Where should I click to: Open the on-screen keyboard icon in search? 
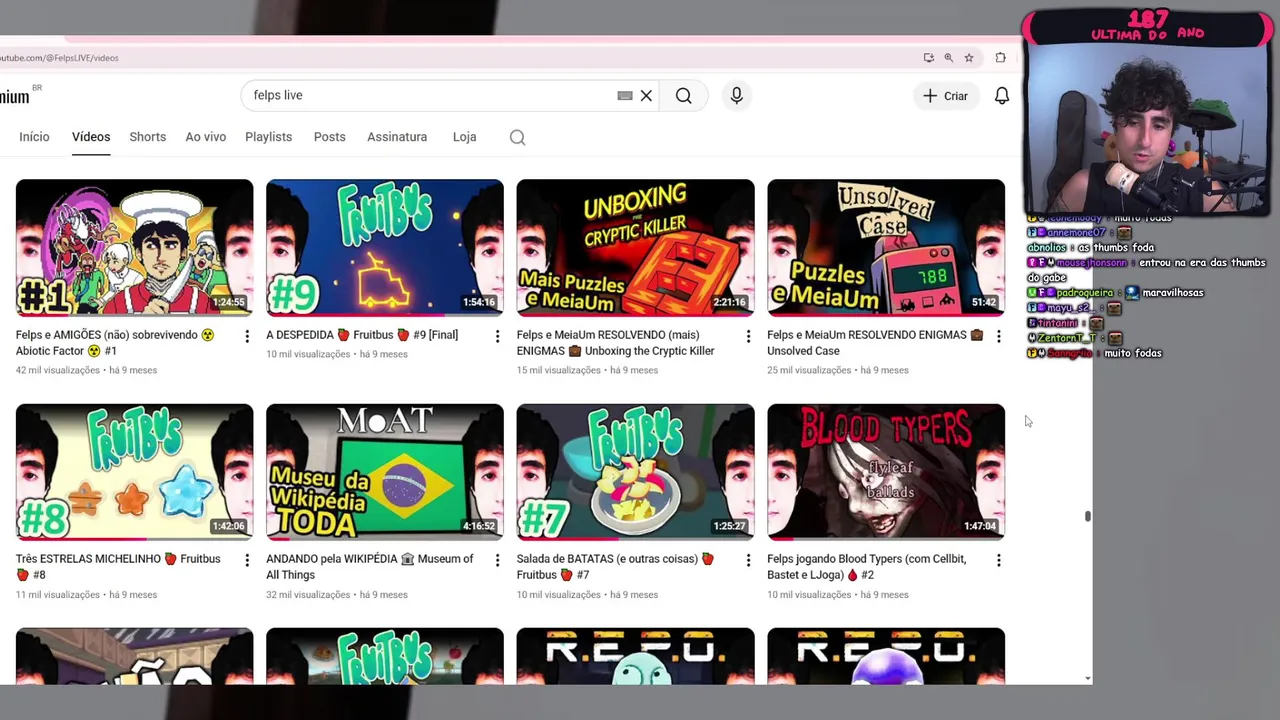click(x=625, y=96)
